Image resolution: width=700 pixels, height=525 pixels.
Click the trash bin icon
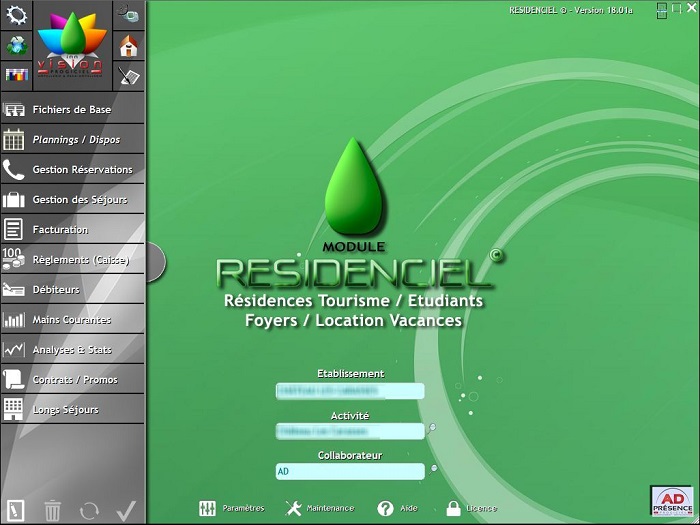click(x=53, y=510)
